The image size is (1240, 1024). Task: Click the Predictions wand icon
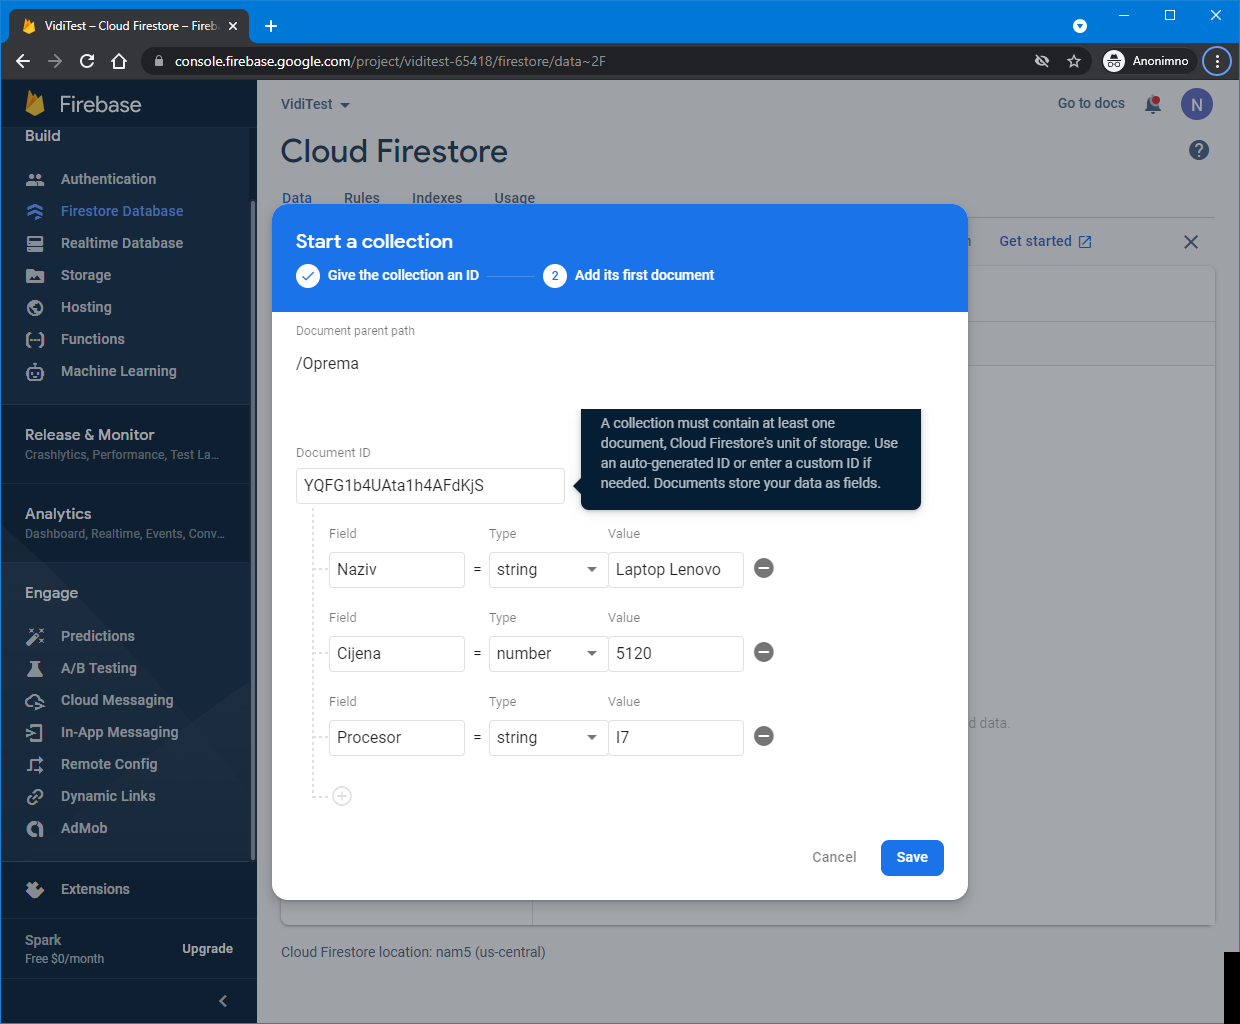coord(35,636)
